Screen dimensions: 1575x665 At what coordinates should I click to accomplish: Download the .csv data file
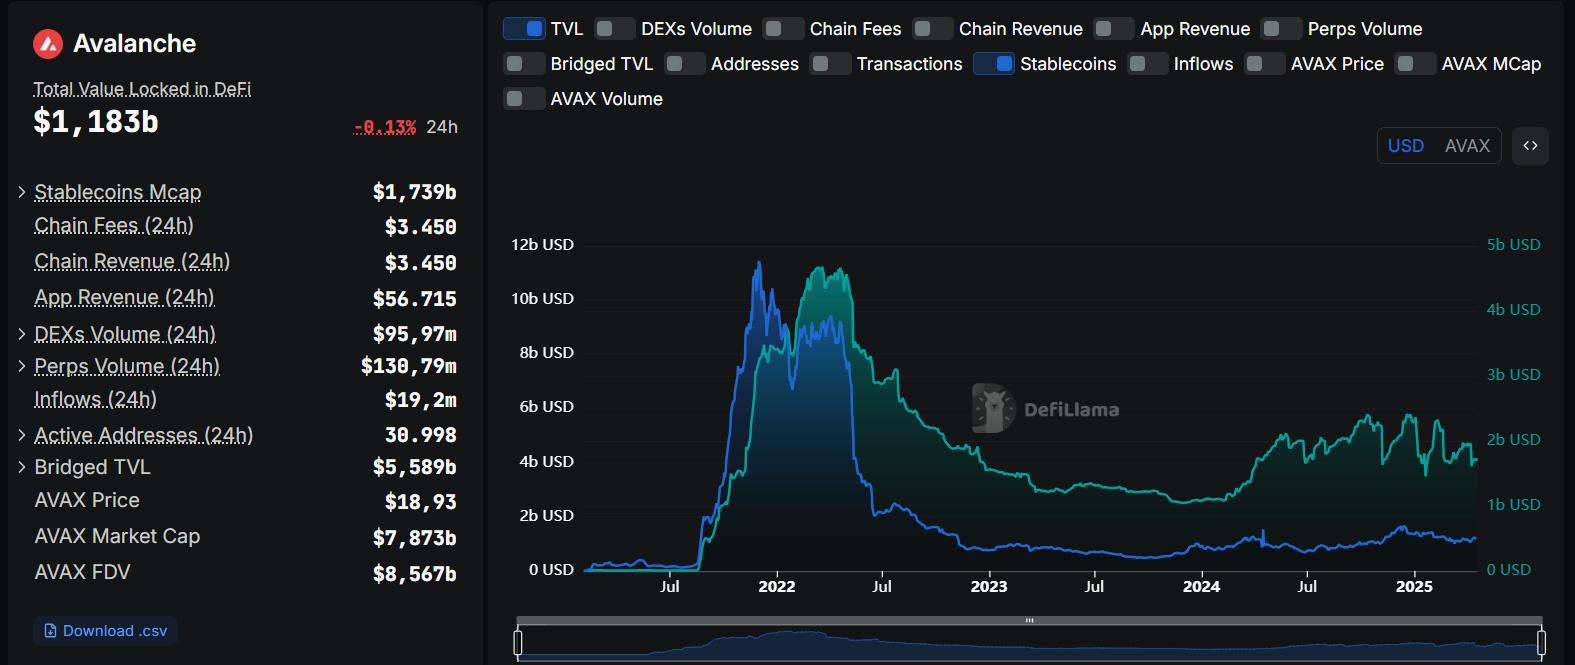click(x=106, y=631)
